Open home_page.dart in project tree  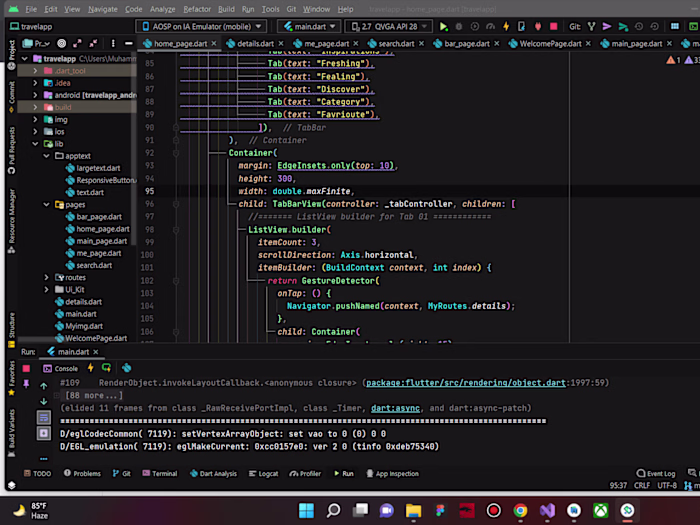coord(103,229)
